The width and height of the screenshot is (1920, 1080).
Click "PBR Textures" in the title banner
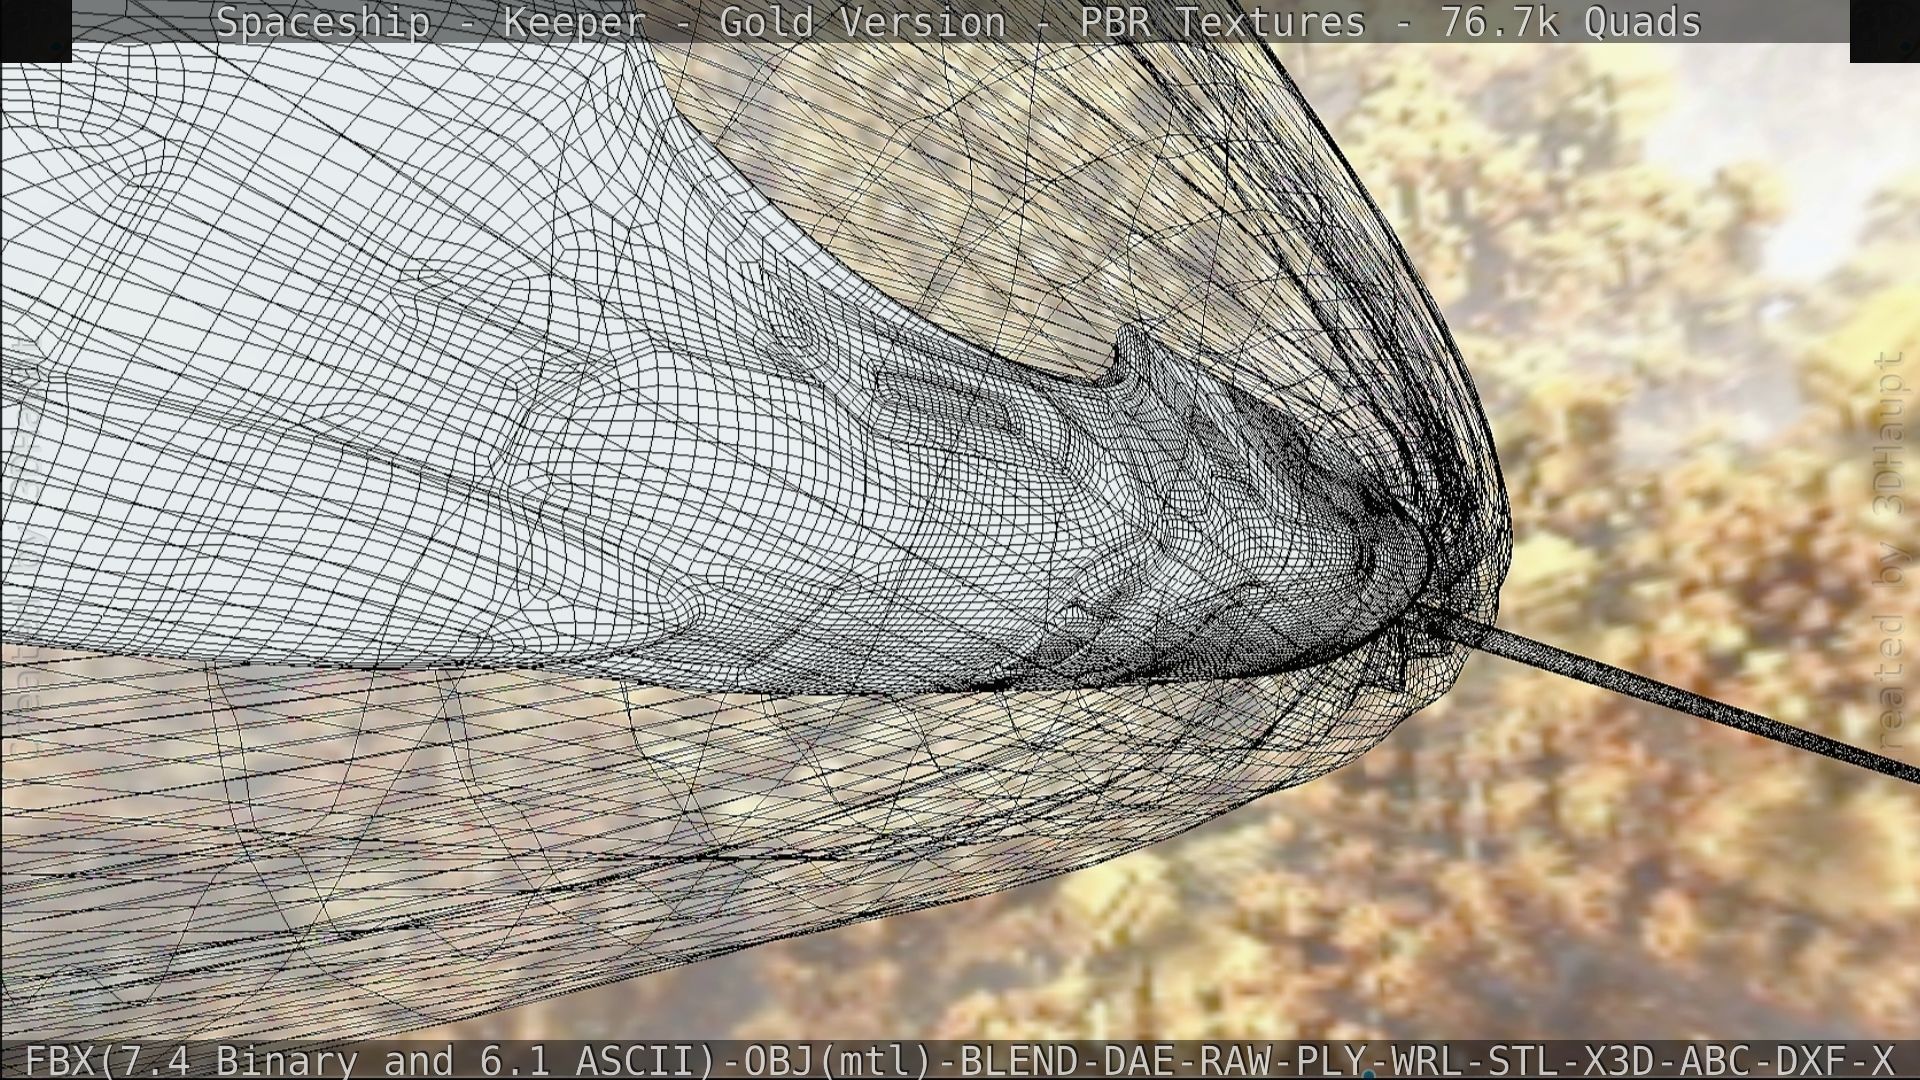click(1222, 22)
